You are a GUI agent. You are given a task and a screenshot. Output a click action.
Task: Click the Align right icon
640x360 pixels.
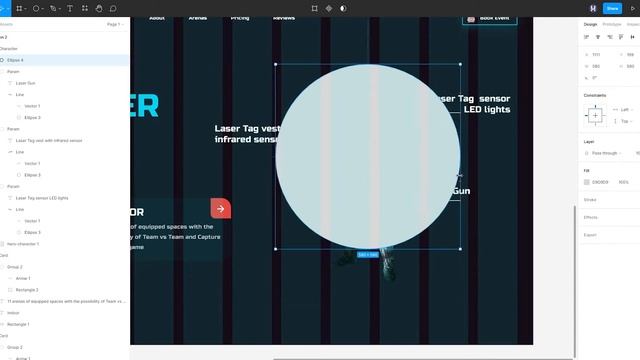[x=610, y=37]
